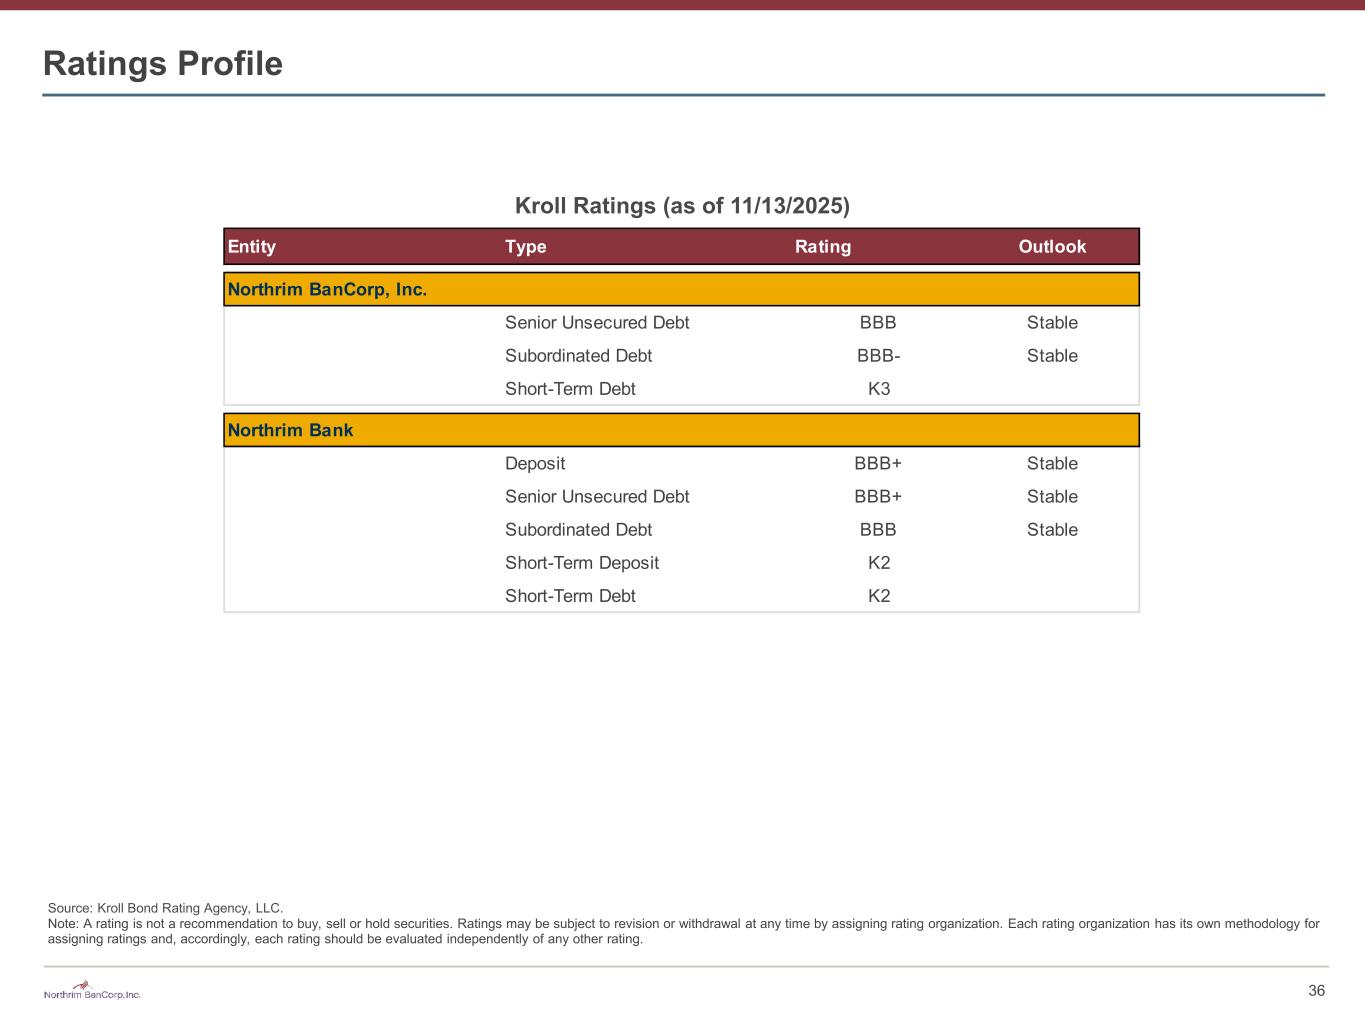Click the Northrim BanCorp logo in footer
Screen dimensions: 1365x1024
coord(92,990)
